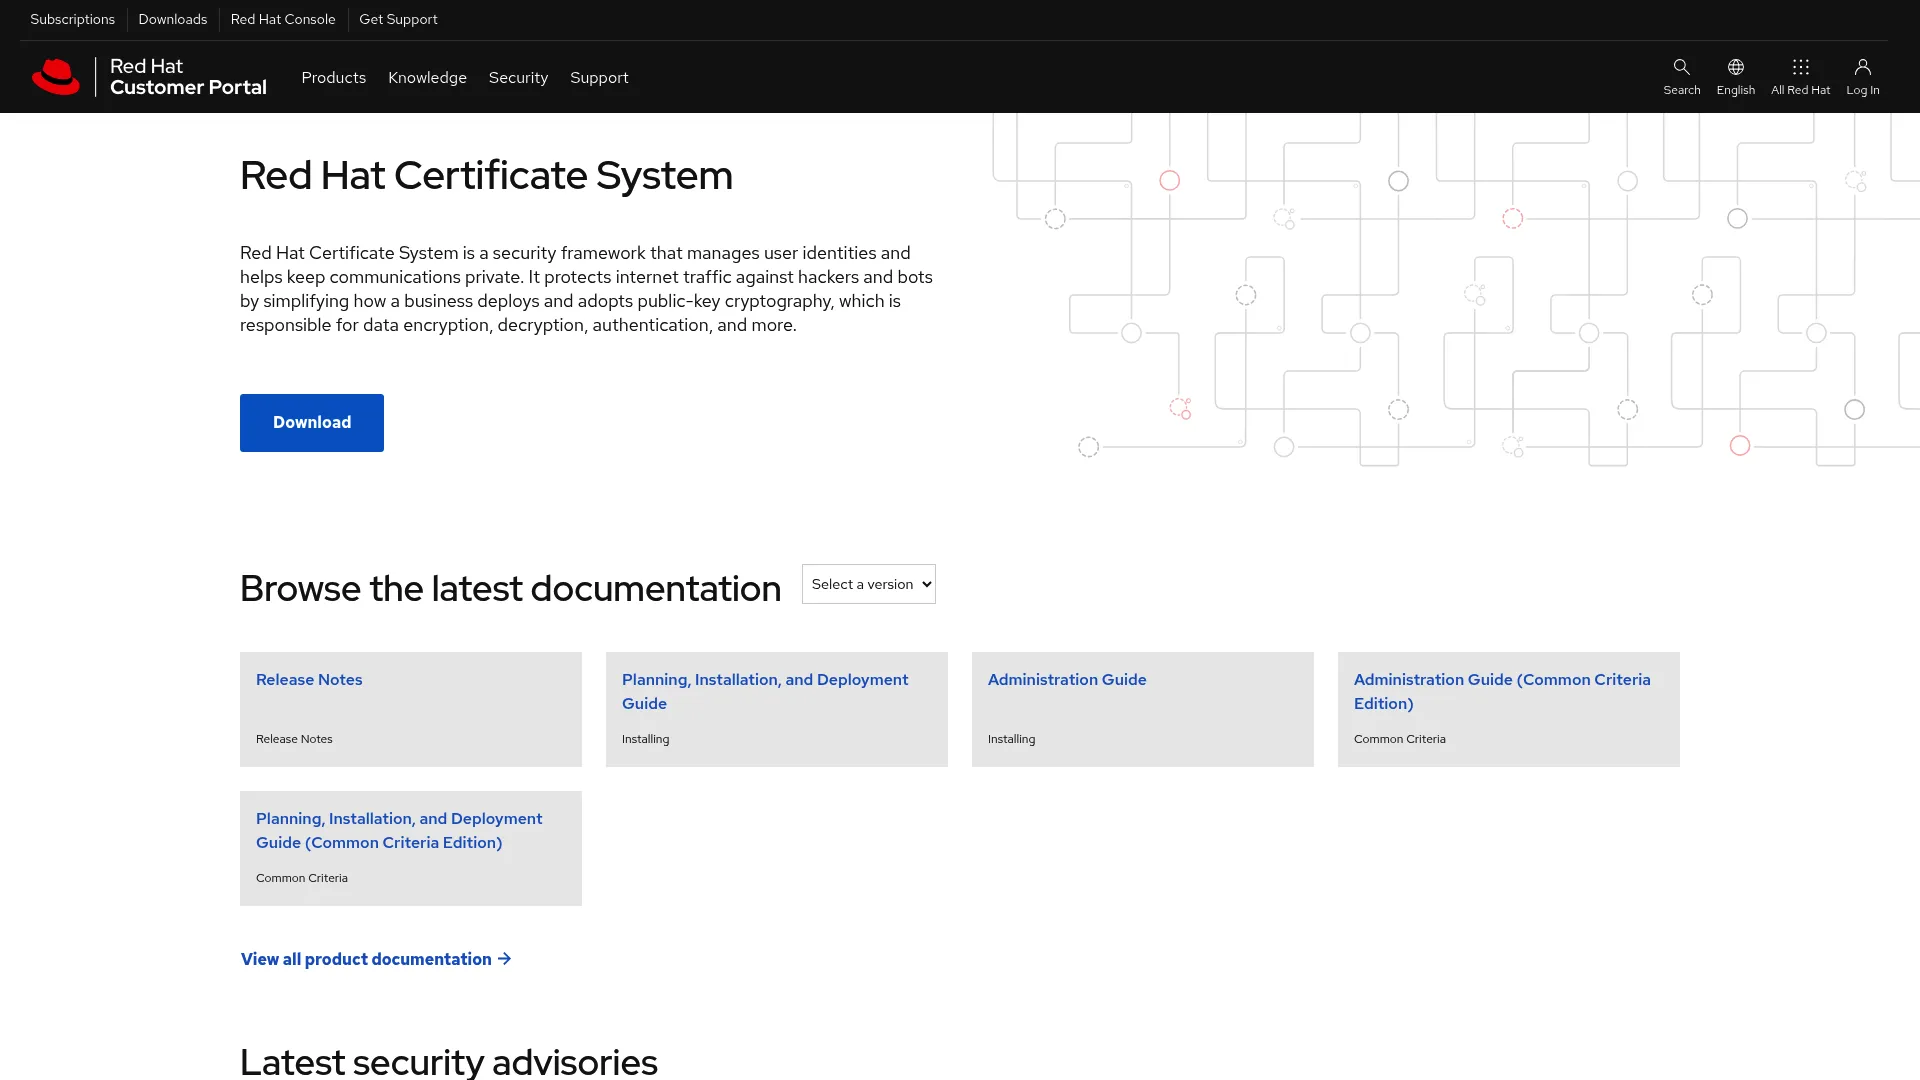Click the Log In user icon
The height and width of the screenshot is (1080, 1920).
(1862, 67)
